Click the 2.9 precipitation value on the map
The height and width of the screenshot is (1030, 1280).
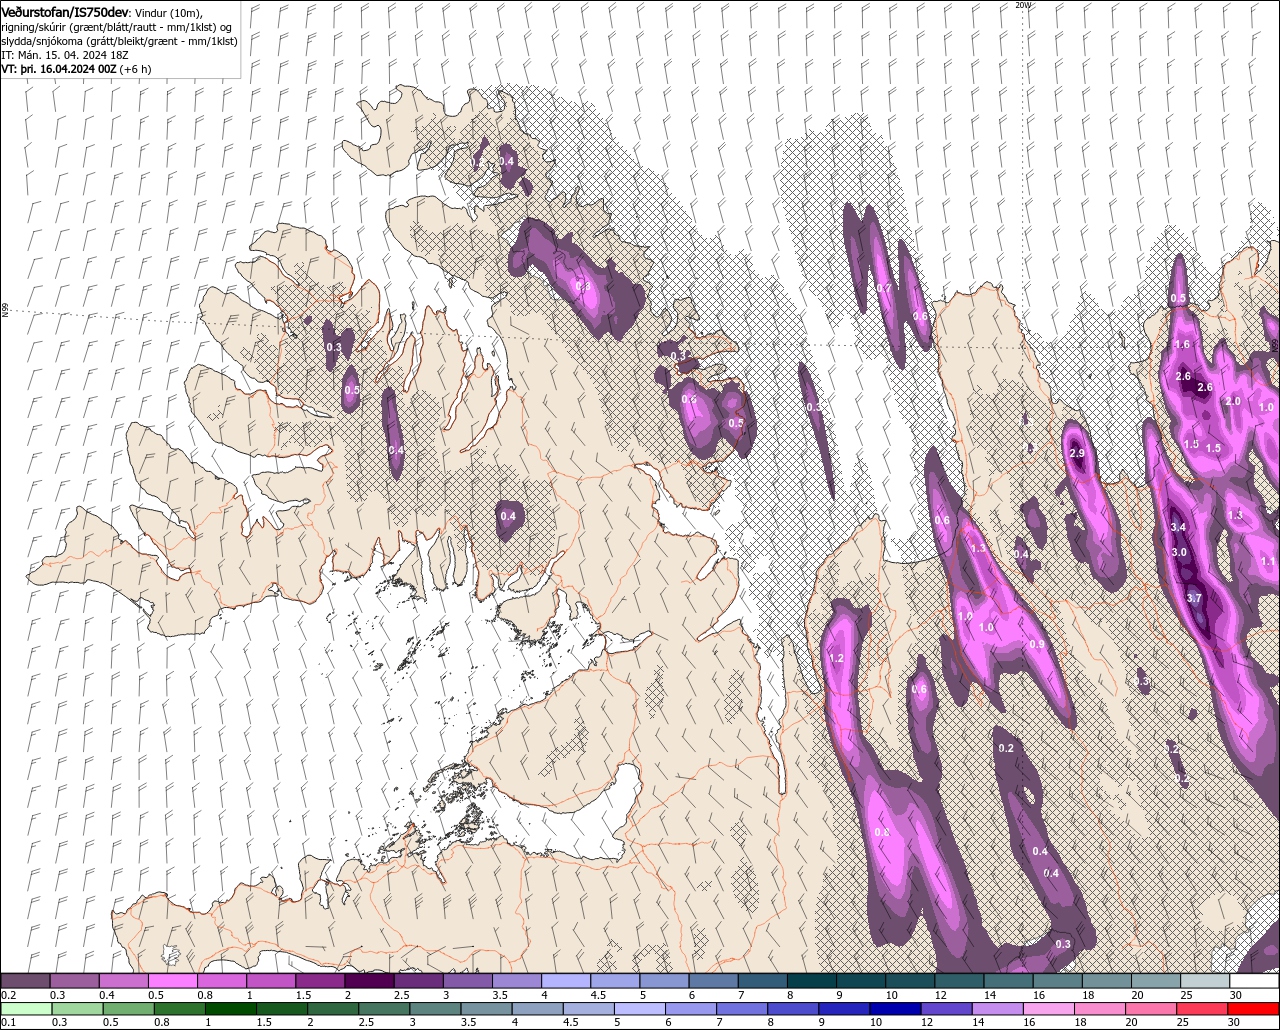point(1077,454)
